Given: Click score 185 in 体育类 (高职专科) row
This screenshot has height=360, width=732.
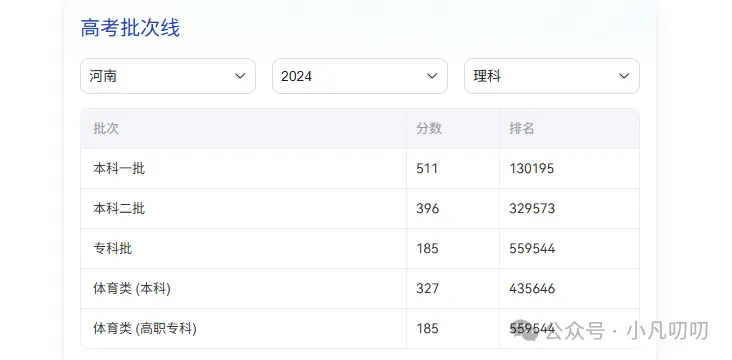Looking at the screenshot, I should [428, 329].
